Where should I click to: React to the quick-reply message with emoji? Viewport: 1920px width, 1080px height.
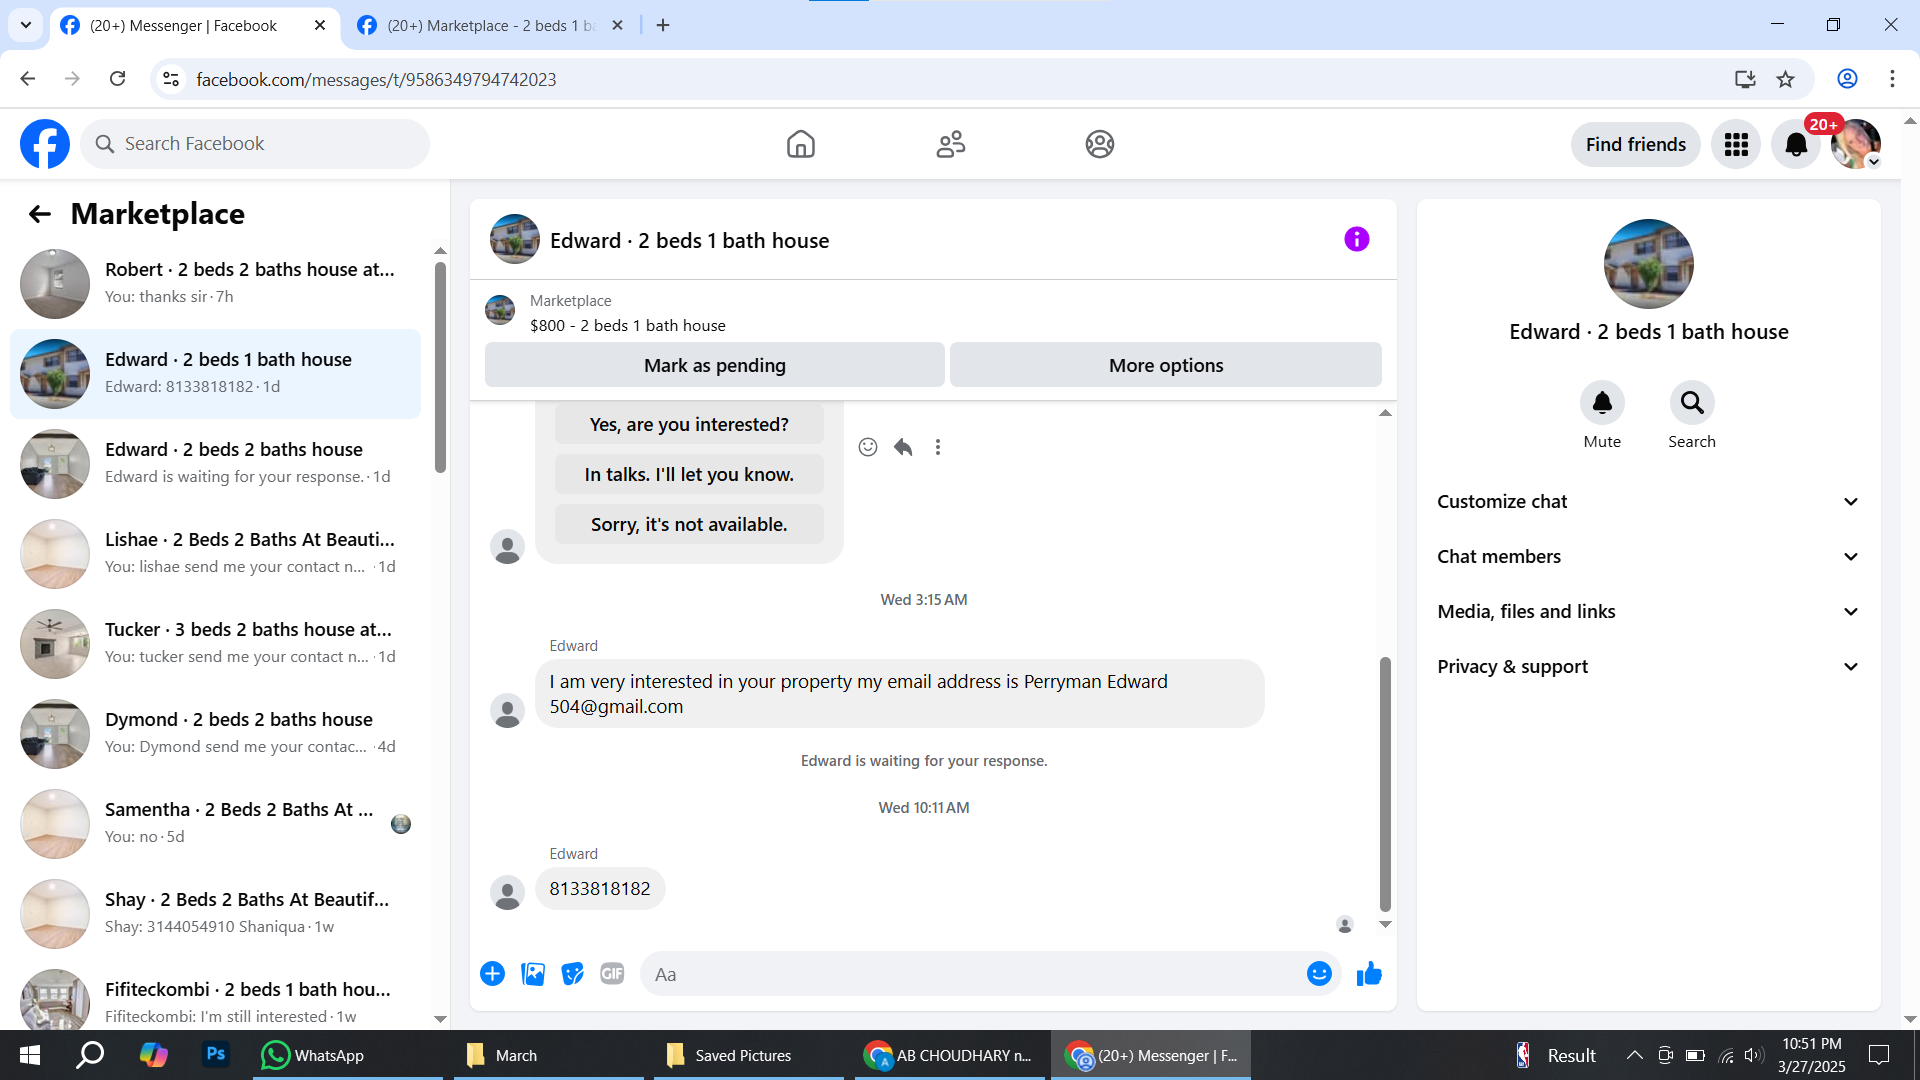click(868, 447)
